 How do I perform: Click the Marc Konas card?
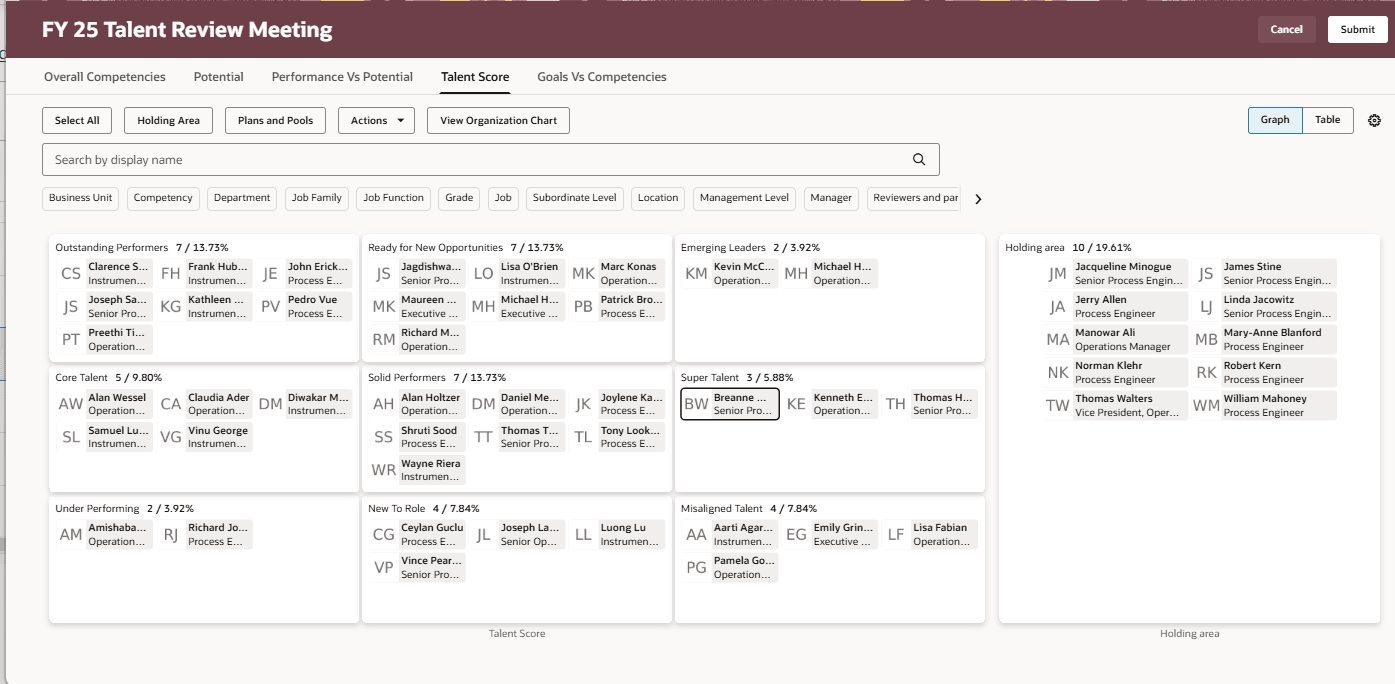[631, 274]
